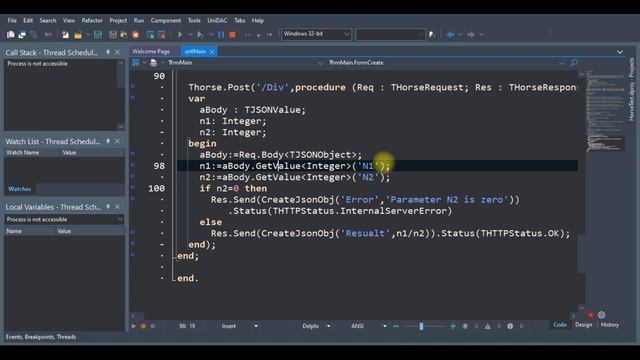Click the Forward navigation arrow
Image resolution: width=640 pixels, height=360 pixels.
coord(471,35)
